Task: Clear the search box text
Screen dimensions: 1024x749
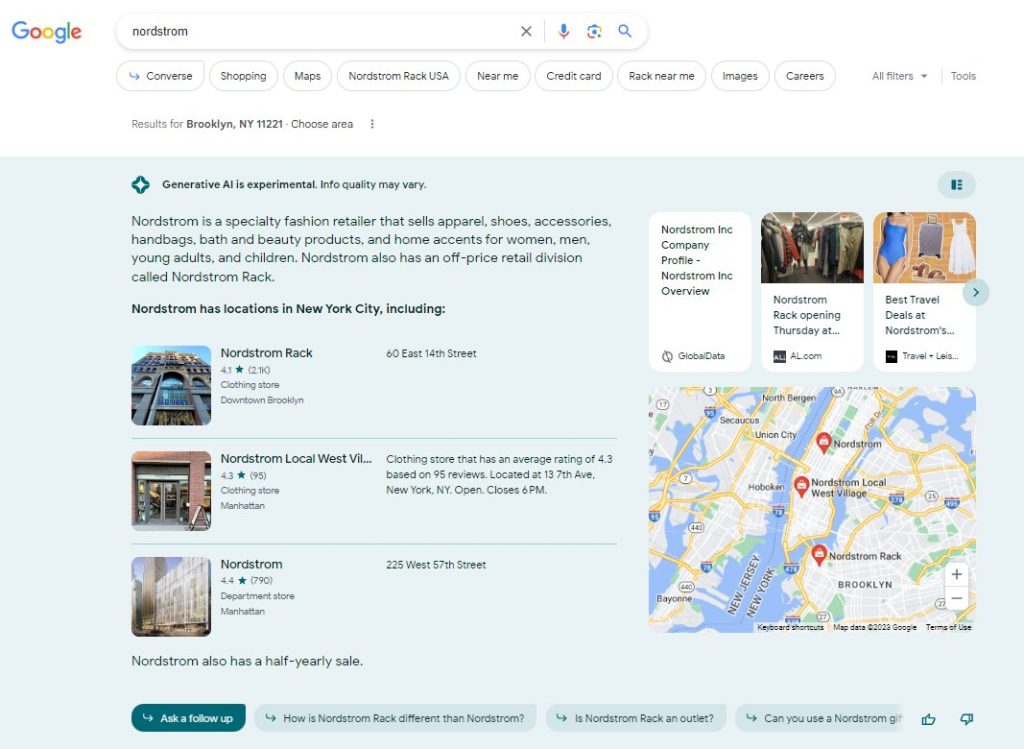Action: point(526,31)
